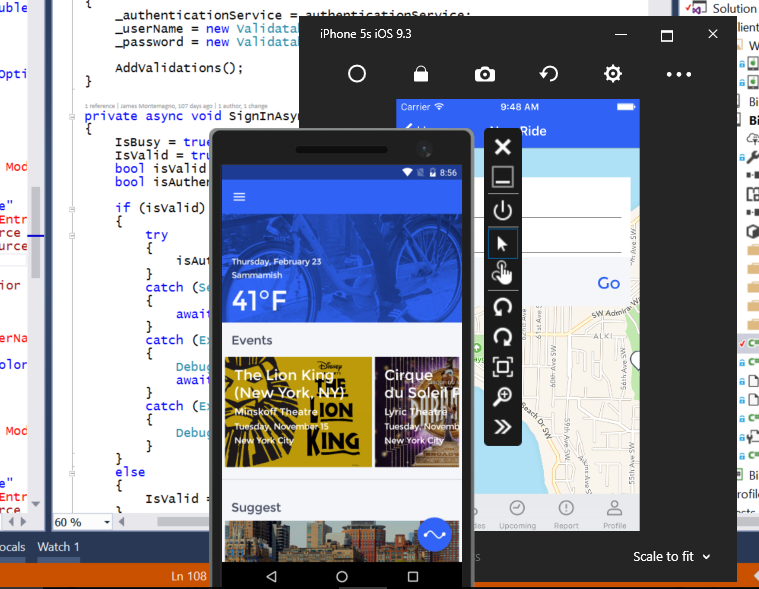Viewport: 759px width, 589px height.
Task: Open the Scale to fit dropdown
Action: (671, 557)
